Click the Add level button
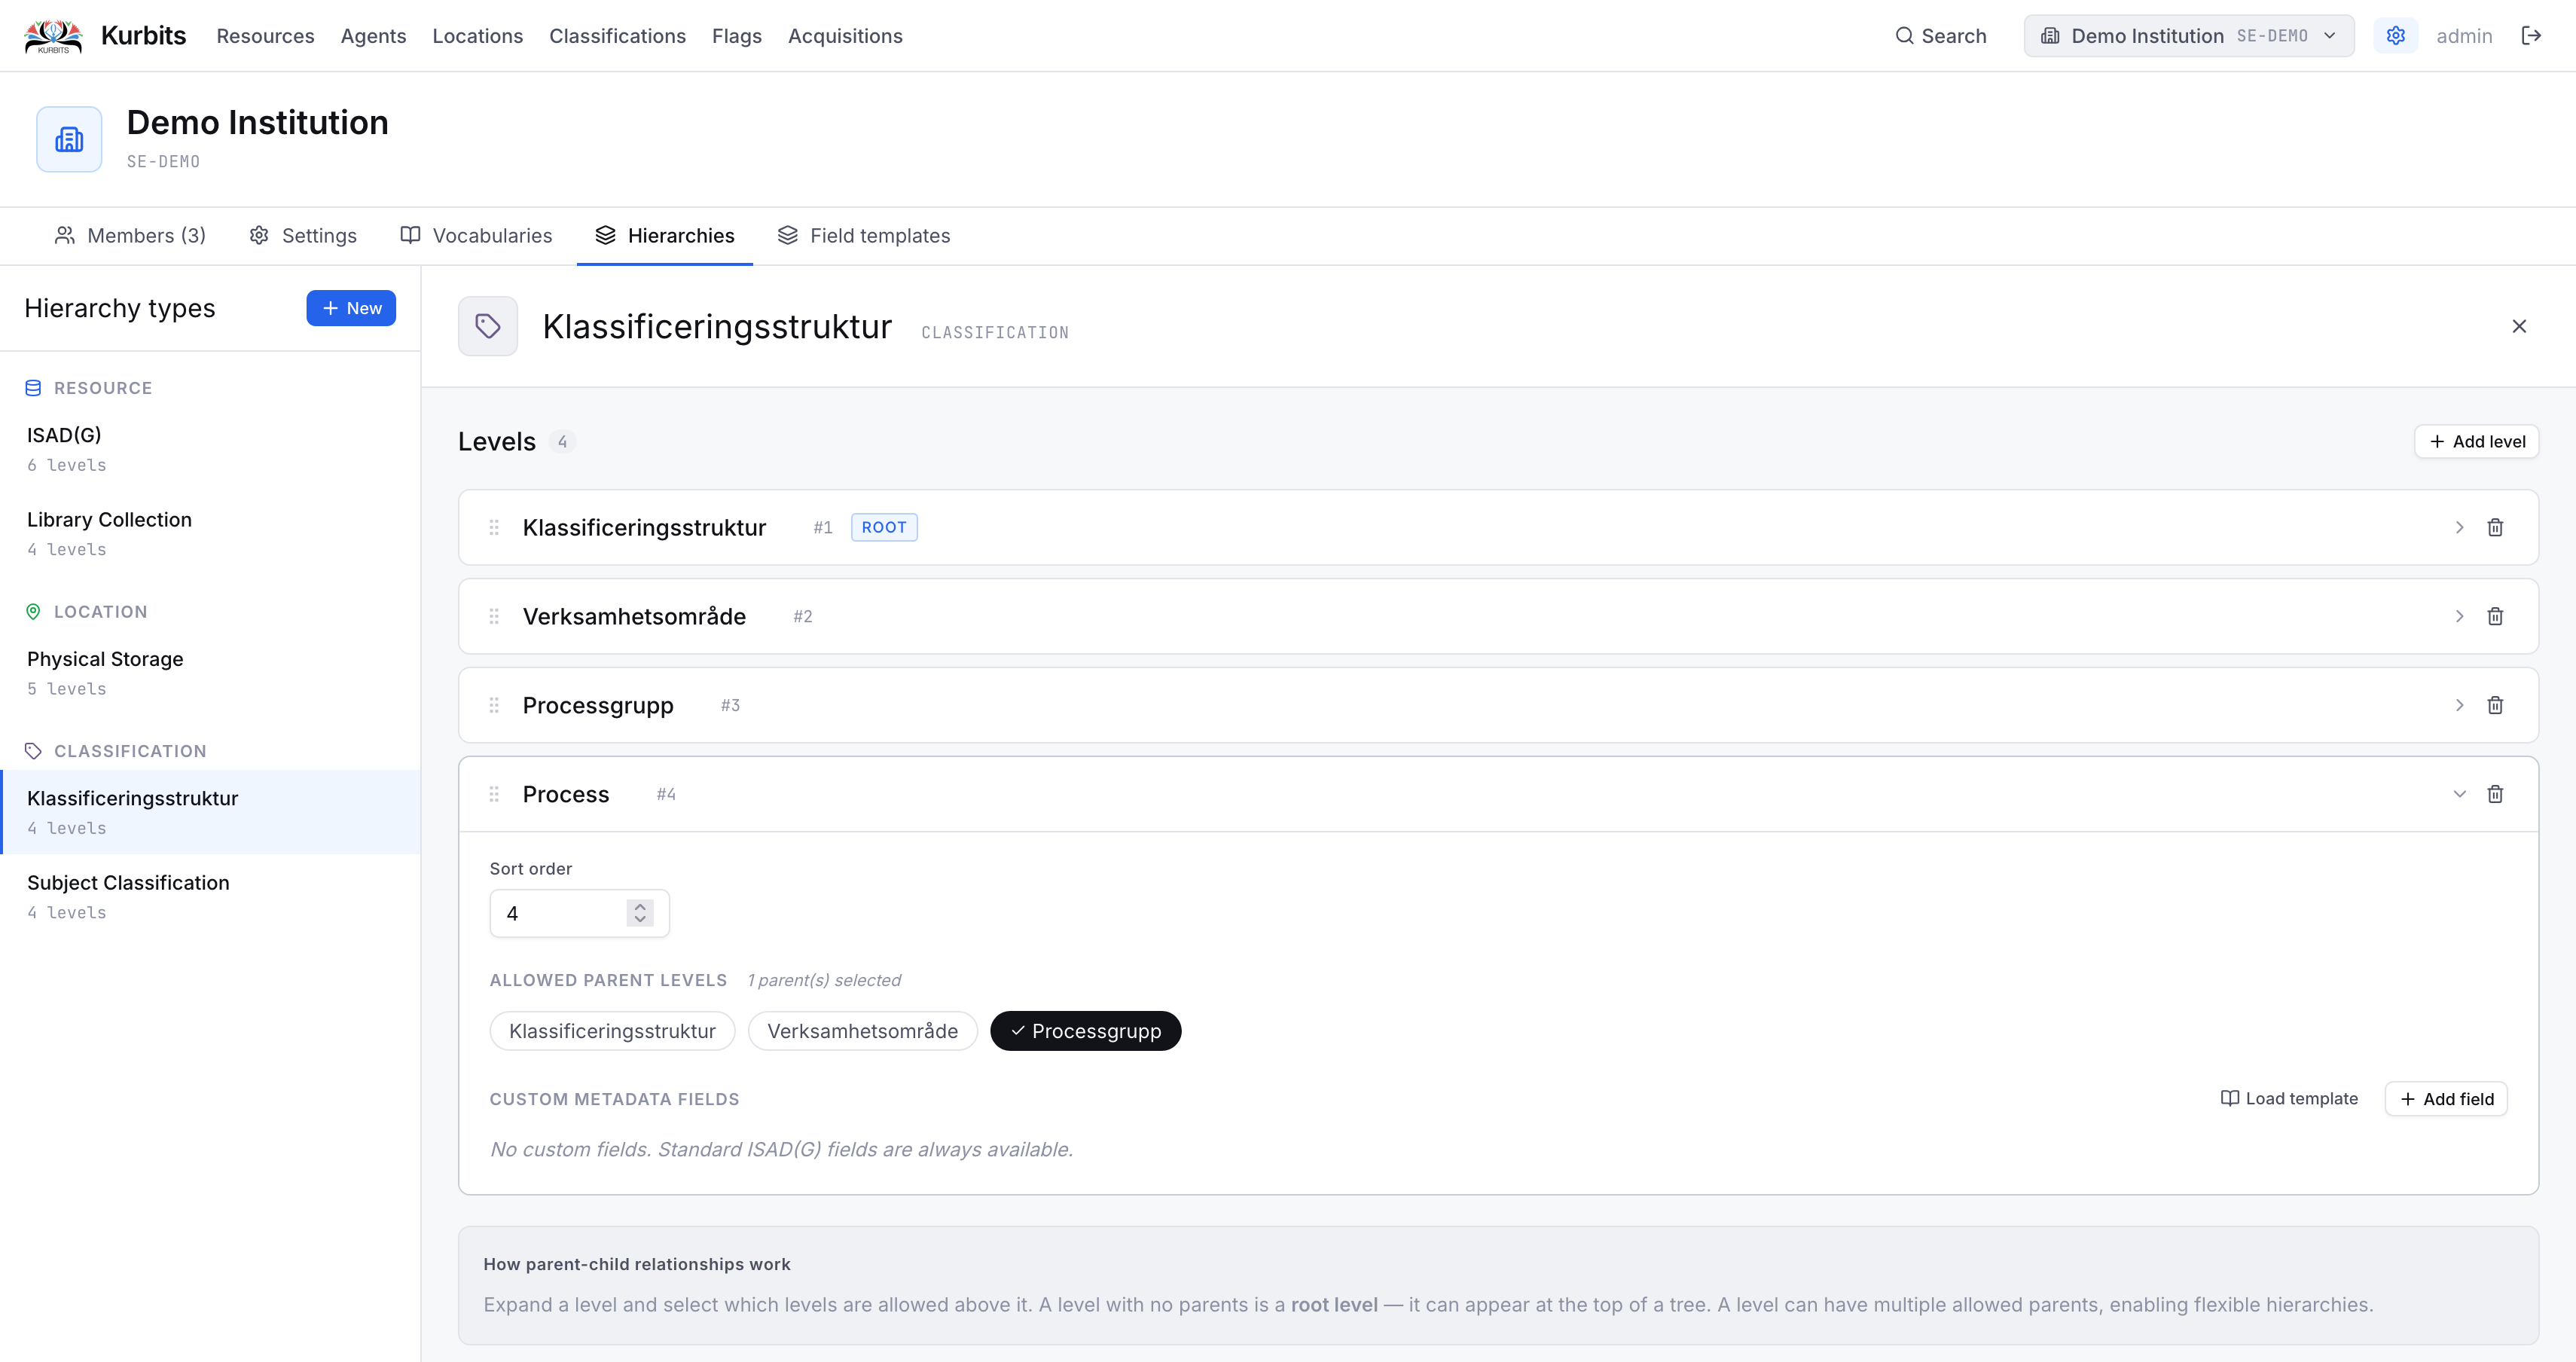 pos(2476,441)
